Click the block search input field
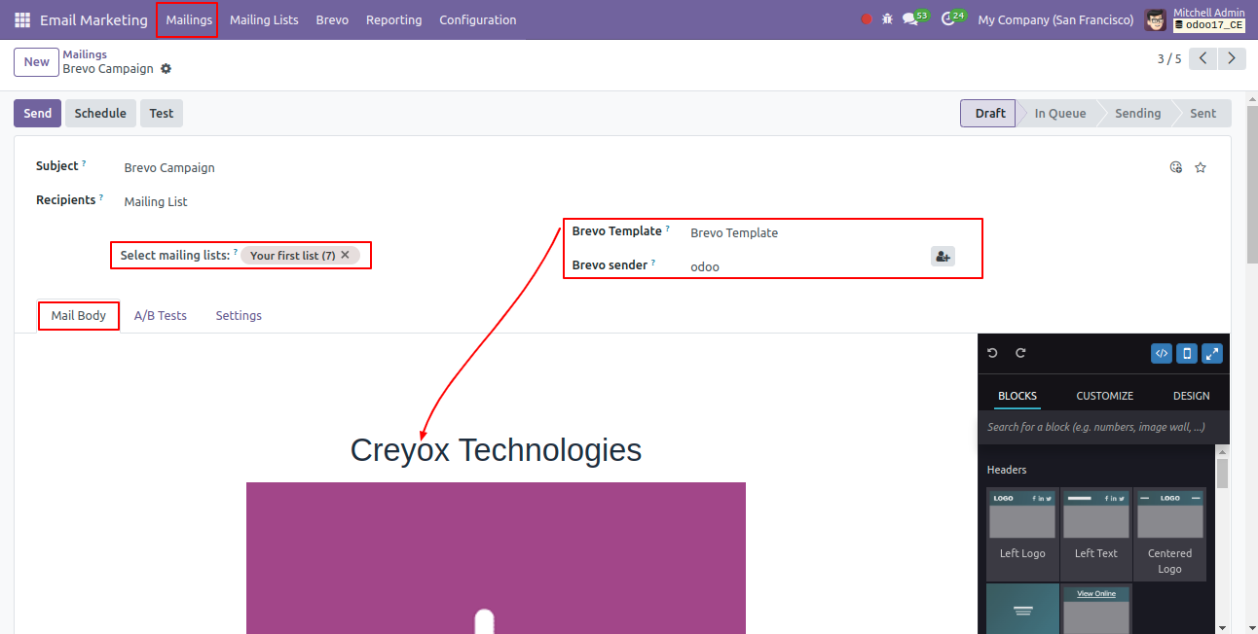The image size is (1258, 634). click(x=1095, y=427)
